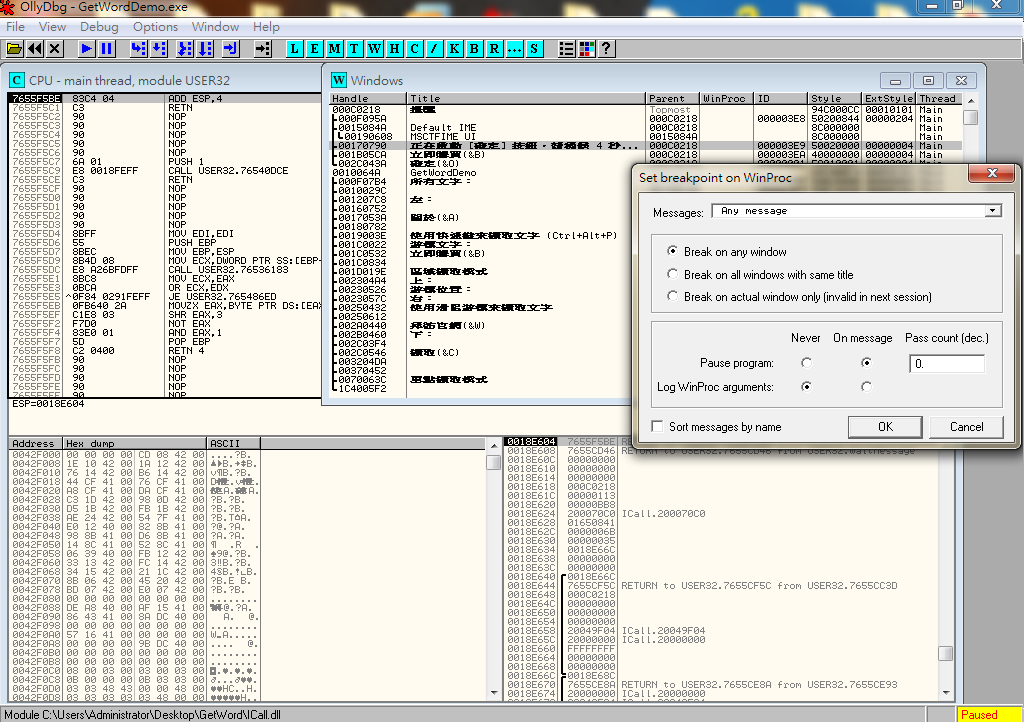Open the Memory map (M) icon

[334, 48]
